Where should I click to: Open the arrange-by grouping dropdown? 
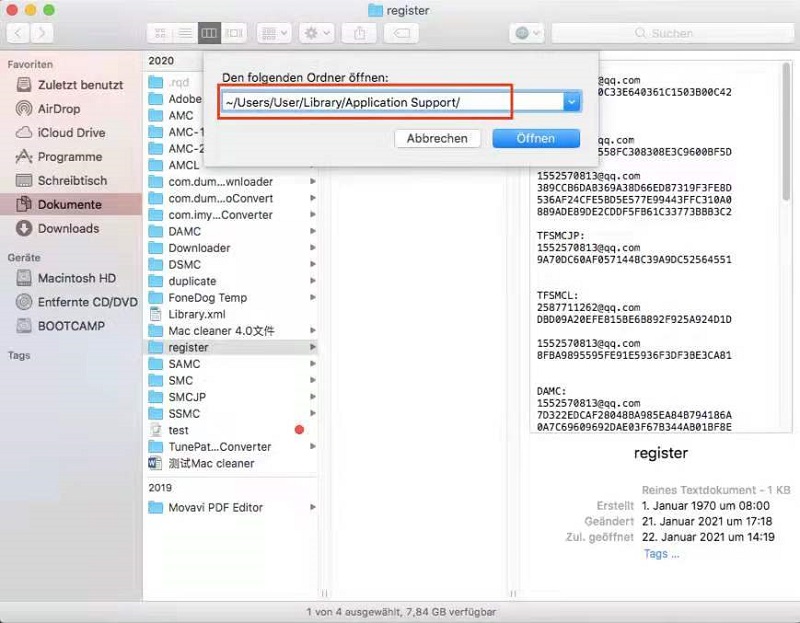click(x=274, y=33)
